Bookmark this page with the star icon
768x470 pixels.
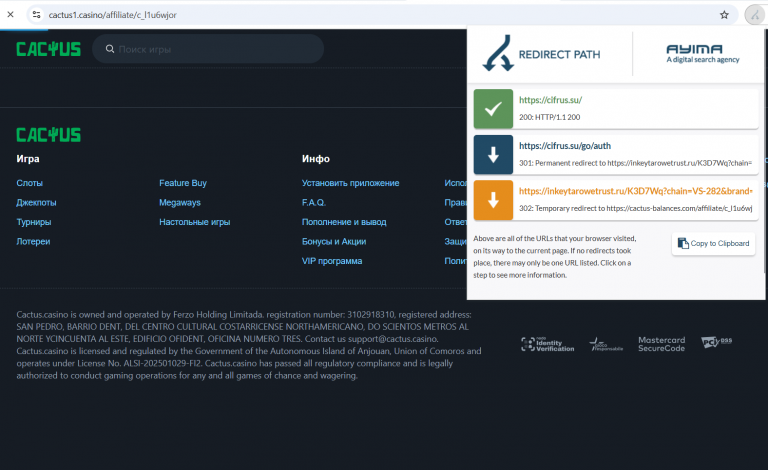tap(724, 15)
